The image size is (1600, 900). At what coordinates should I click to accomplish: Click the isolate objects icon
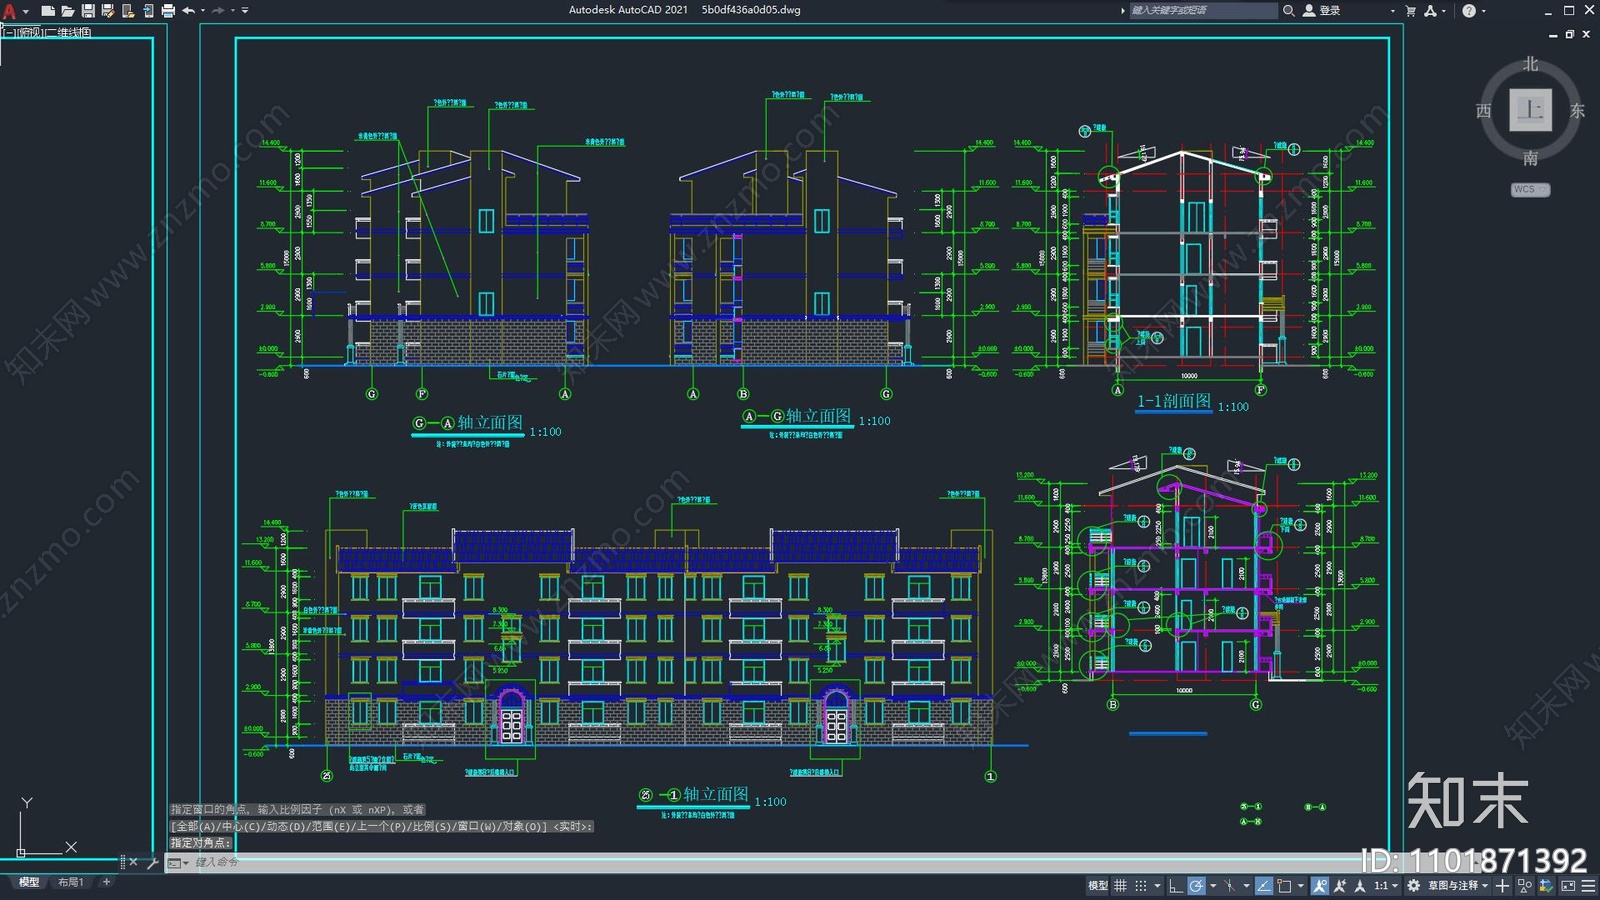click(1524, 886)
